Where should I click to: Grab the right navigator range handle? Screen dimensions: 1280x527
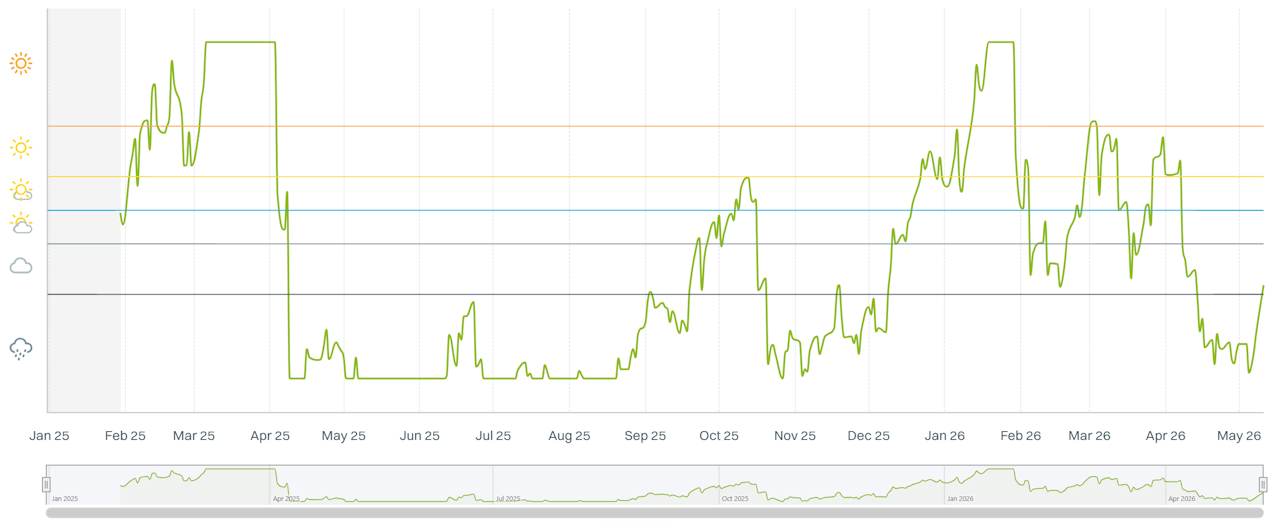point(1263,485)
